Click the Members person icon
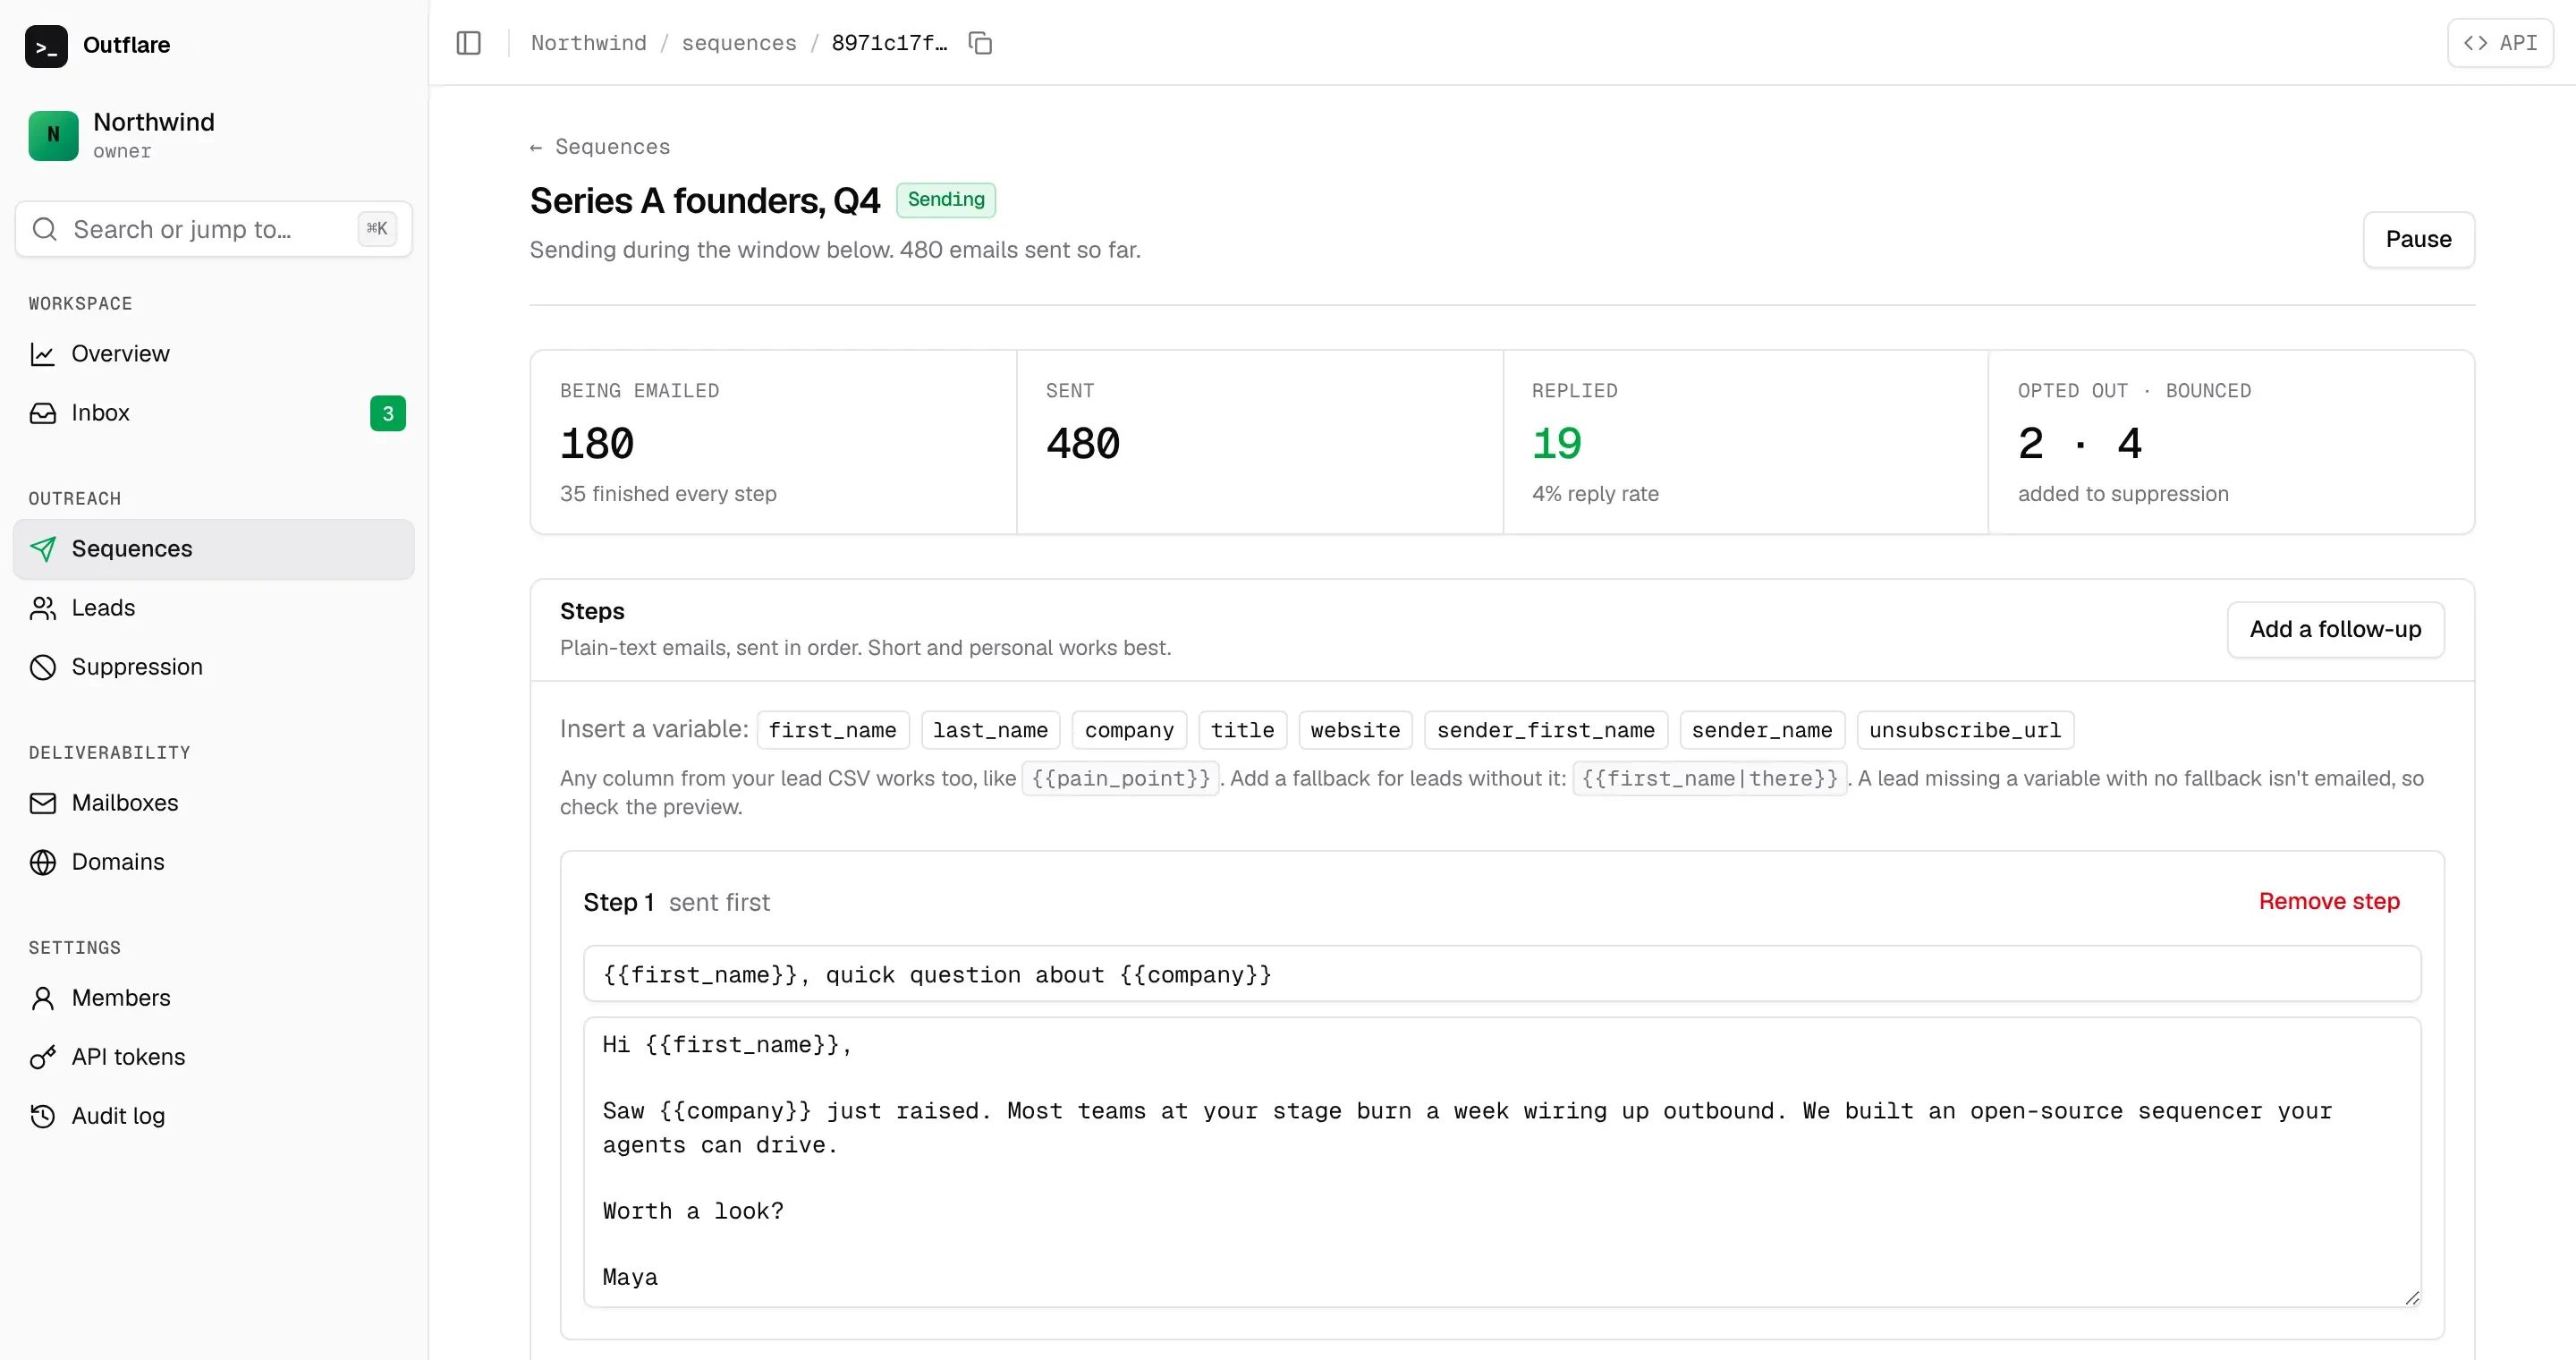The image size is (2576, 1360). (43, 998)
